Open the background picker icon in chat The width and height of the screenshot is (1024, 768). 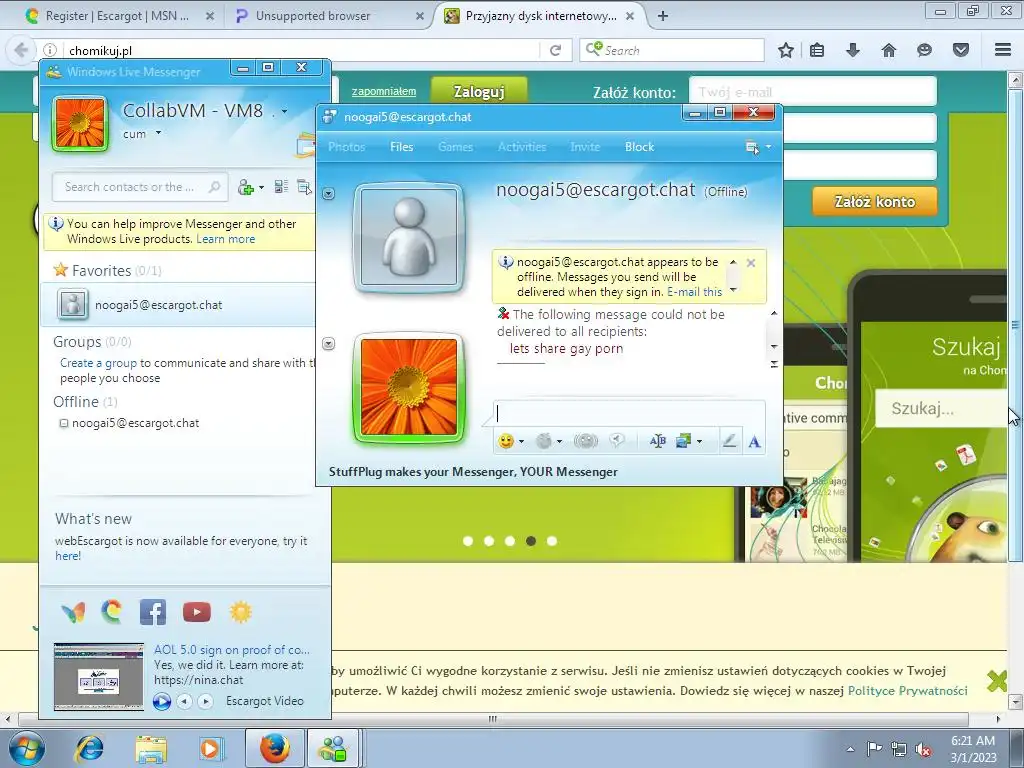coord(683,441)
